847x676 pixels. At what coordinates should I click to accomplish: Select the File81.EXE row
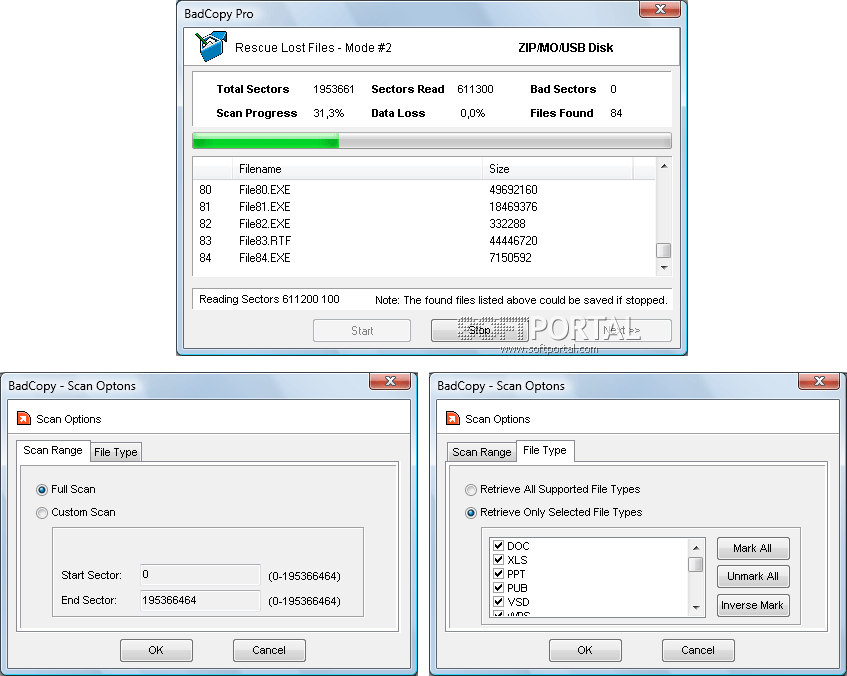tap(424, 207)
